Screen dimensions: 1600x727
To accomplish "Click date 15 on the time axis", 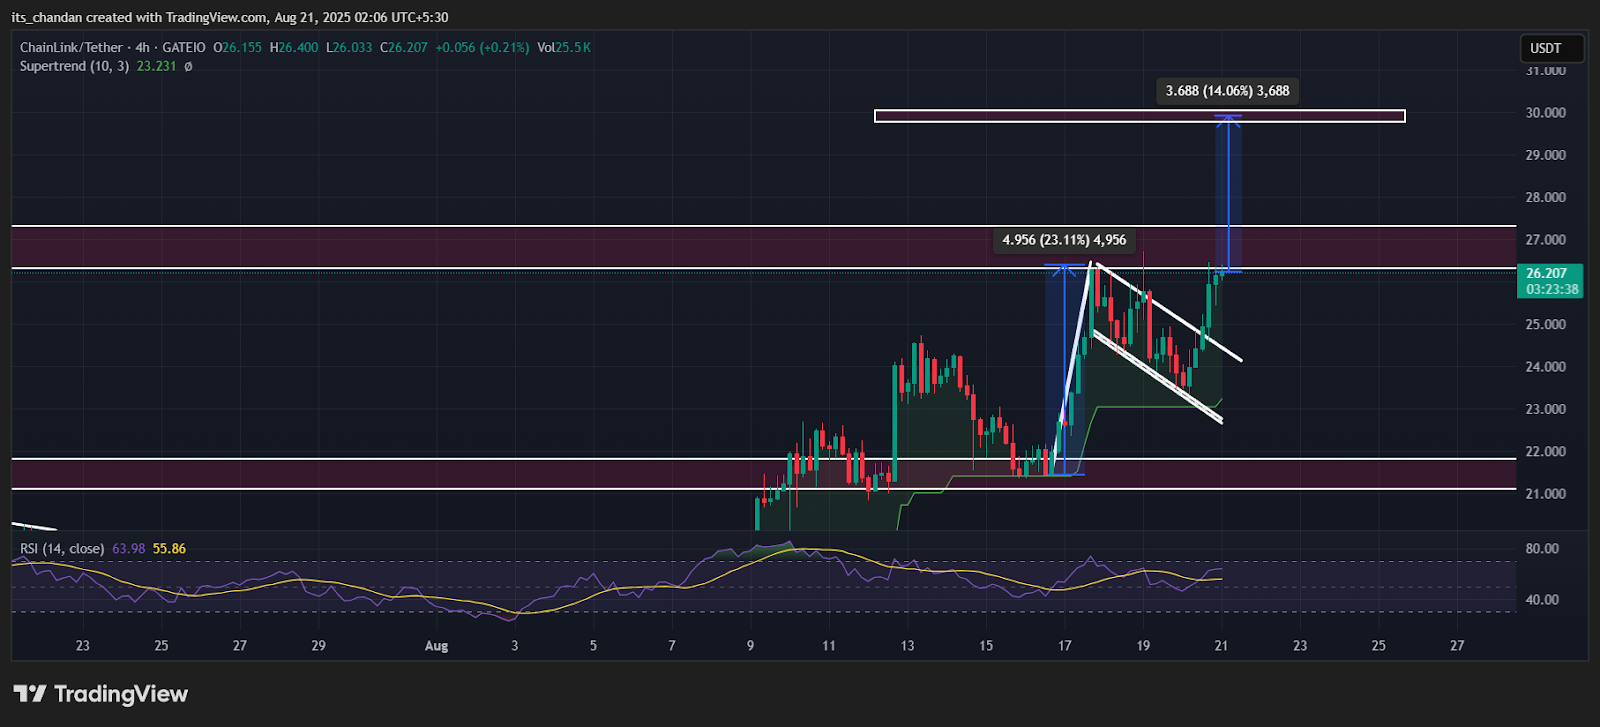I will point(986,646).
